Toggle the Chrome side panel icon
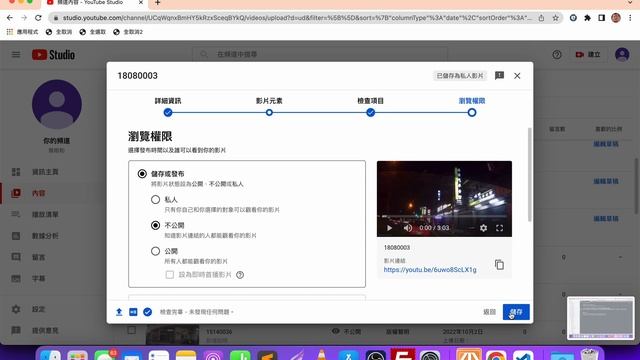Screen dimensions: 640x360 coord(601,18)
